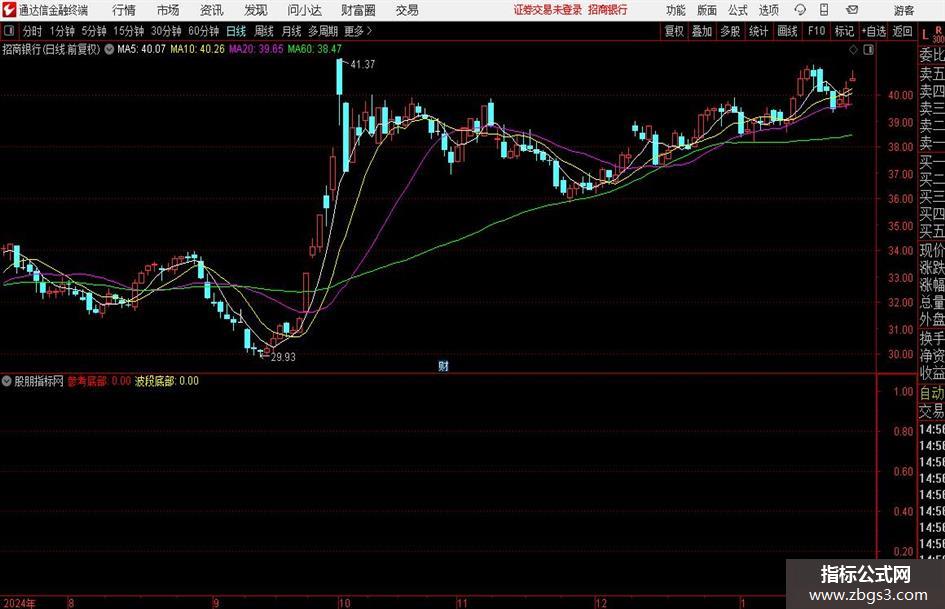Click the MA10: 40.26 indicator label

click(x=197, y=49)
